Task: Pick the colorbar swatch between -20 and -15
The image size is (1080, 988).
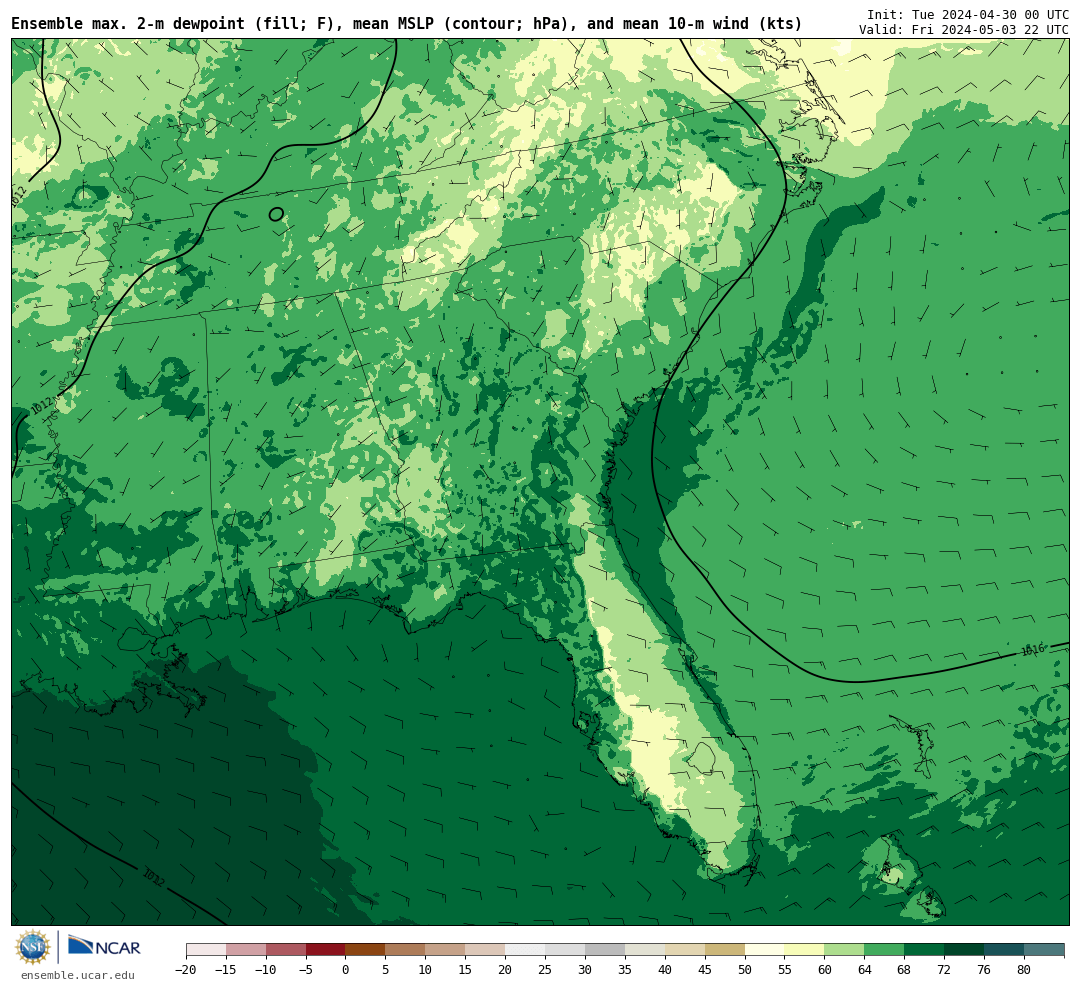Action: point(206,950)
